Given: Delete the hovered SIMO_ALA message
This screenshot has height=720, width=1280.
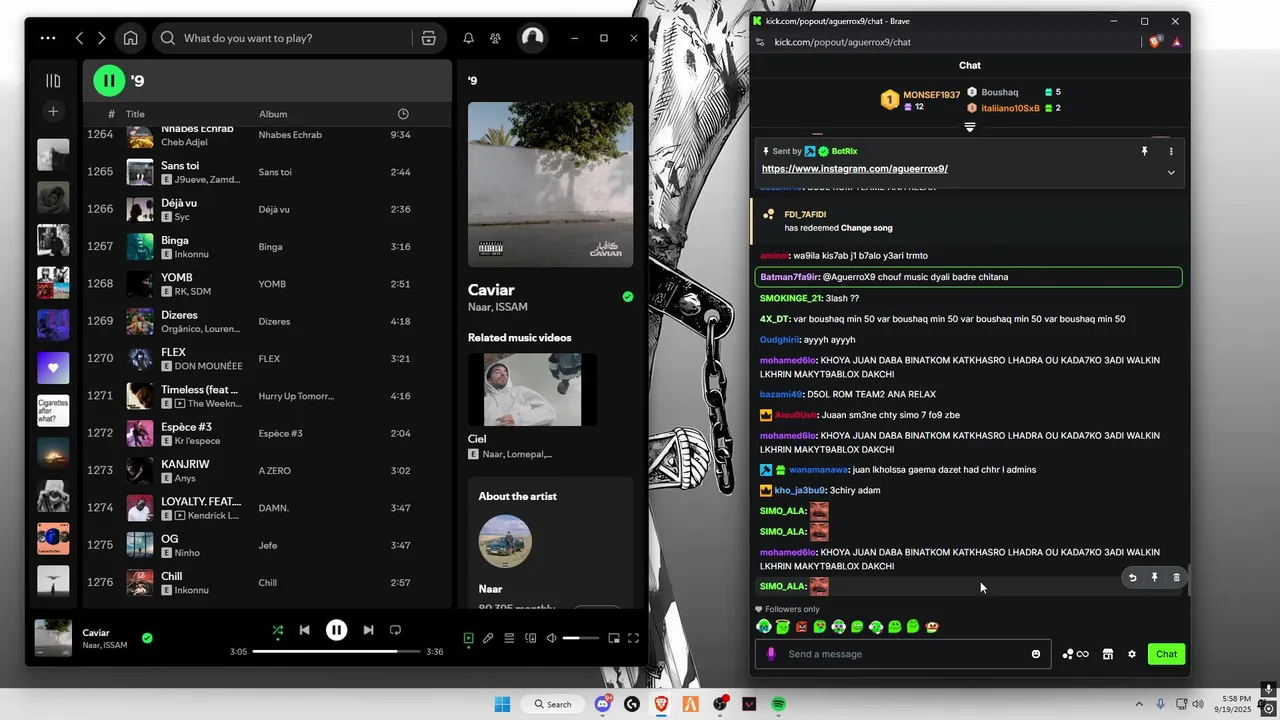Looking at the screenshot, I should click(x=1176, y=577).
